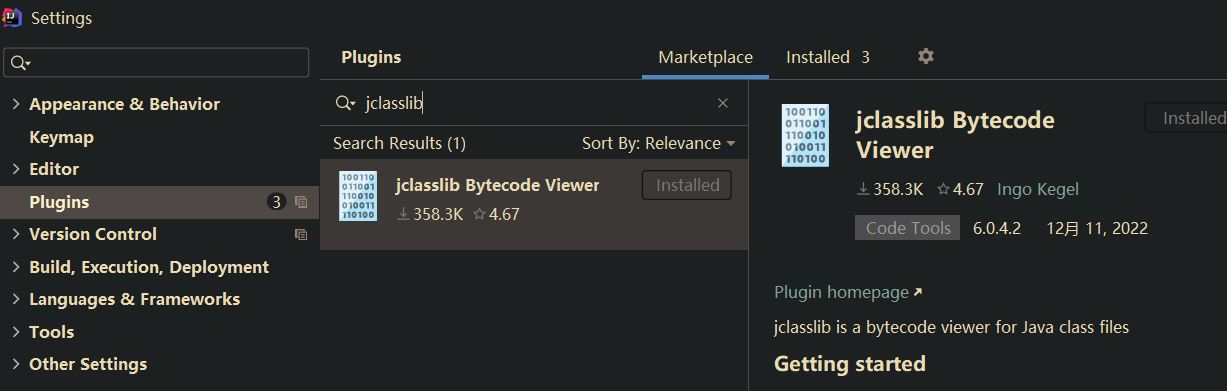This screenshot has height=391, width=1227.
Task: Click the IntelliJ logo in the title bar
Action: pyautogui.click(x=13, y=17)
